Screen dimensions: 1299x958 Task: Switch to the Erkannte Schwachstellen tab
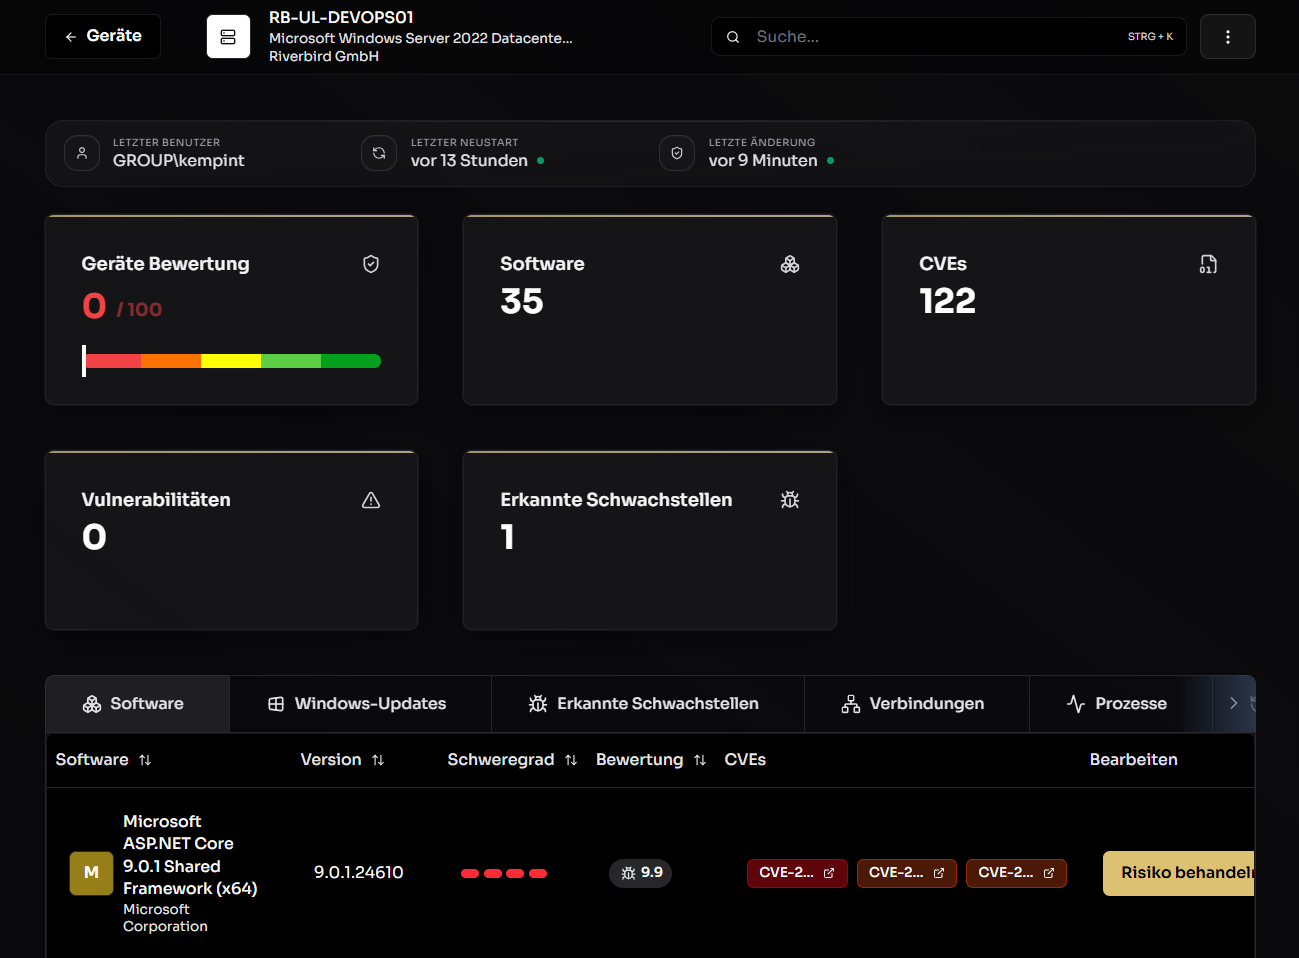(647, 704)
